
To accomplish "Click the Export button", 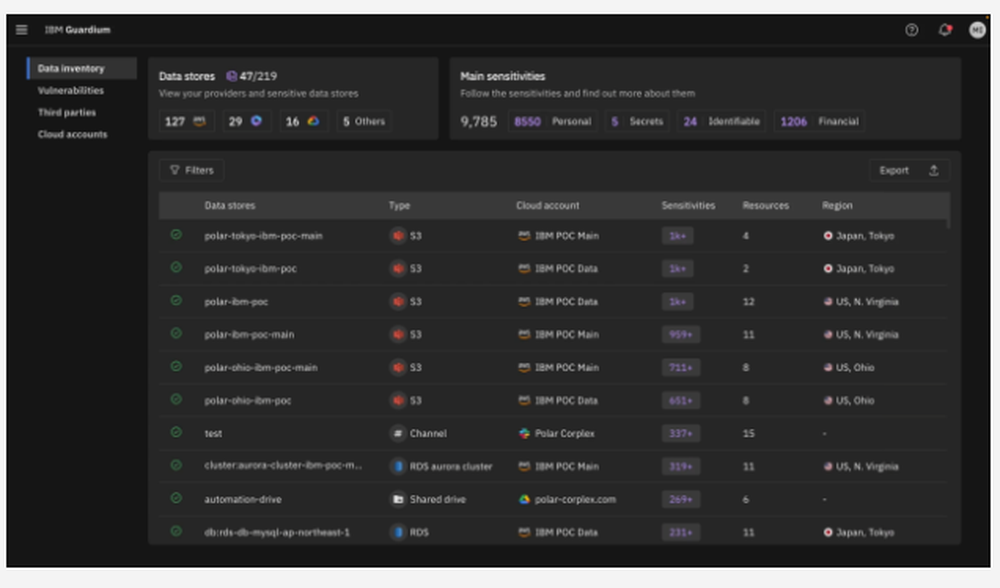I will [x=909, y=170].
